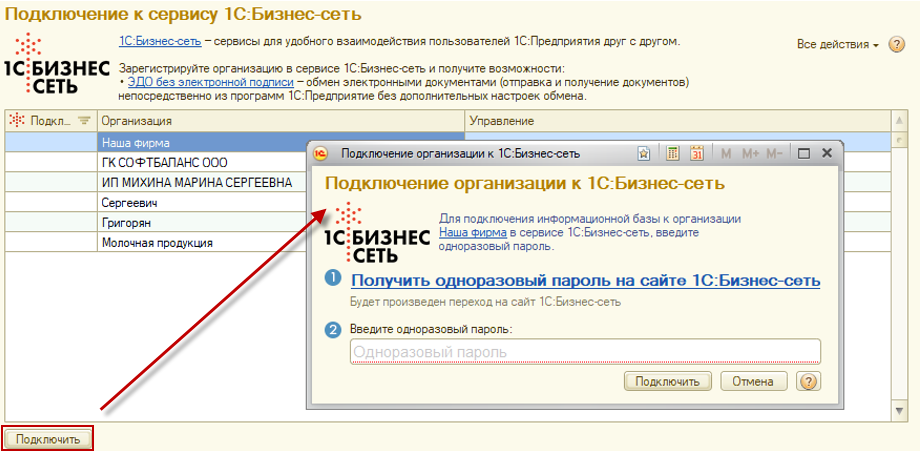
Task: Open the ЭДО без электронной подписи link
Action: pos(210,82)
